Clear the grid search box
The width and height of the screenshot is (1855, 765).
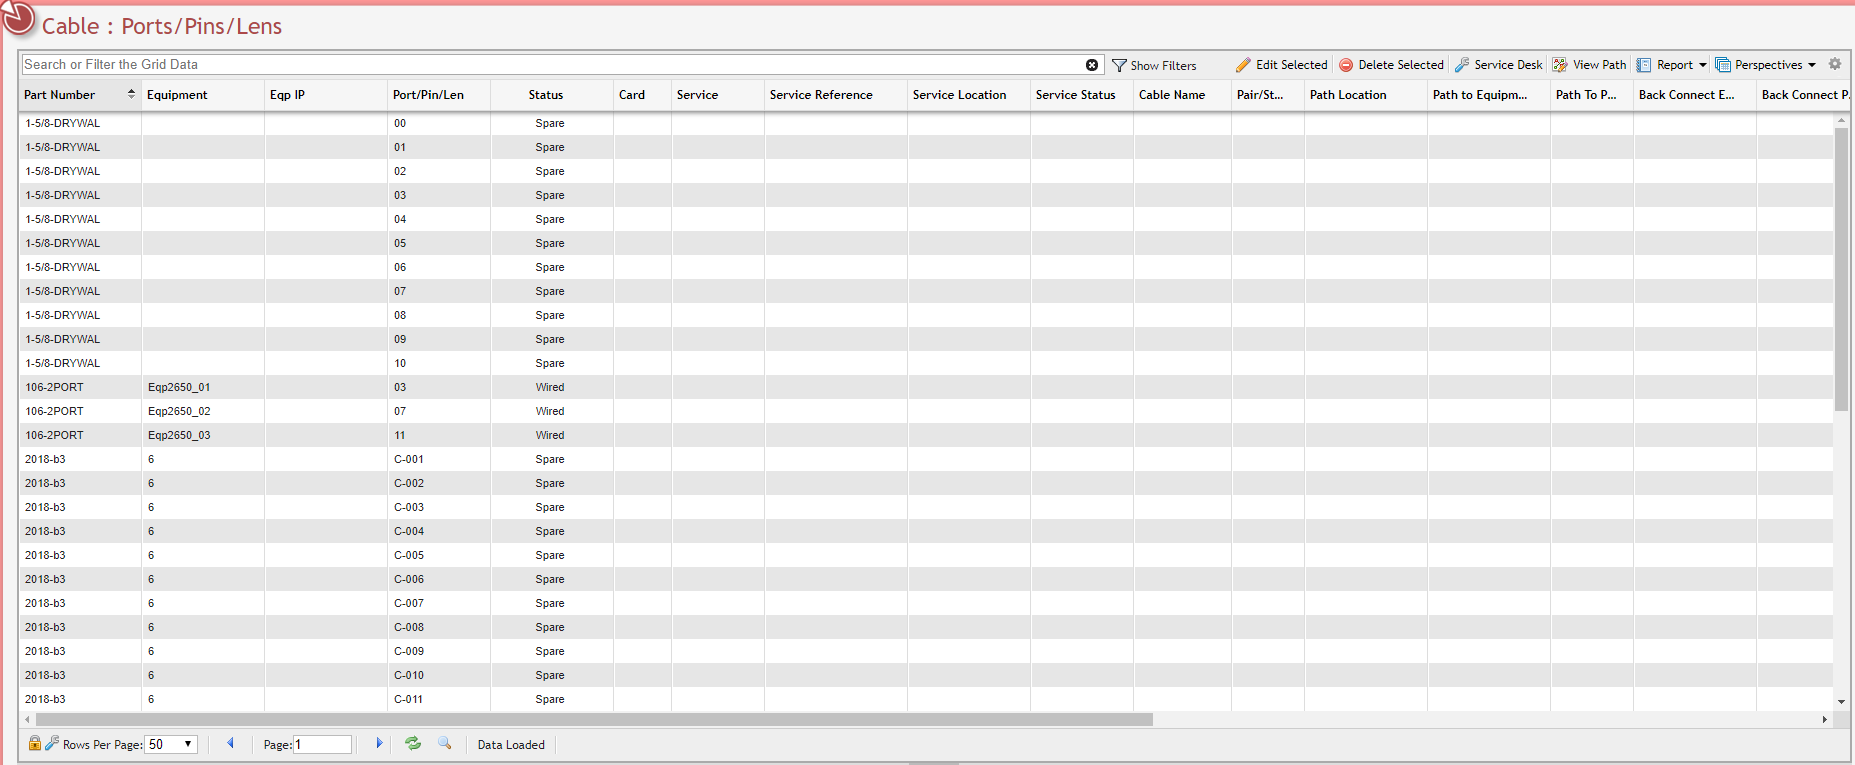coord(1092,65)
